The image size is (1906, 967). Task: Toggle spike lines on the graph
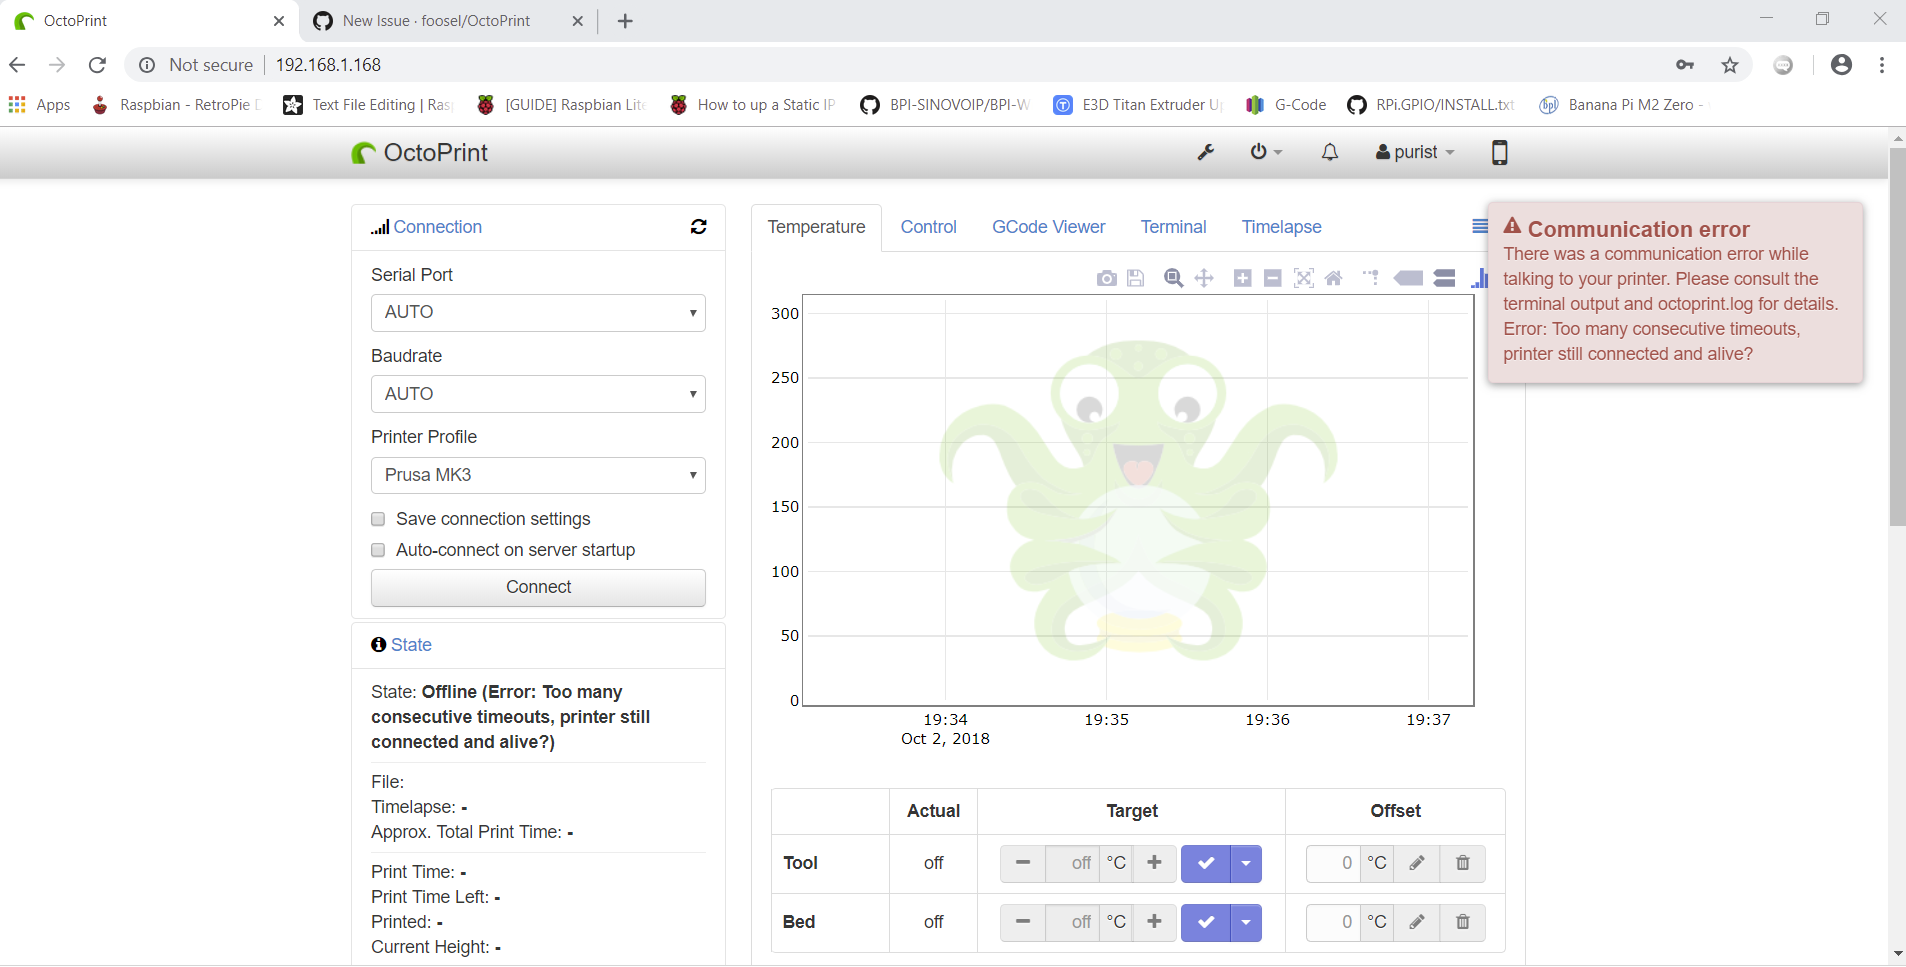pos(1371,278)
